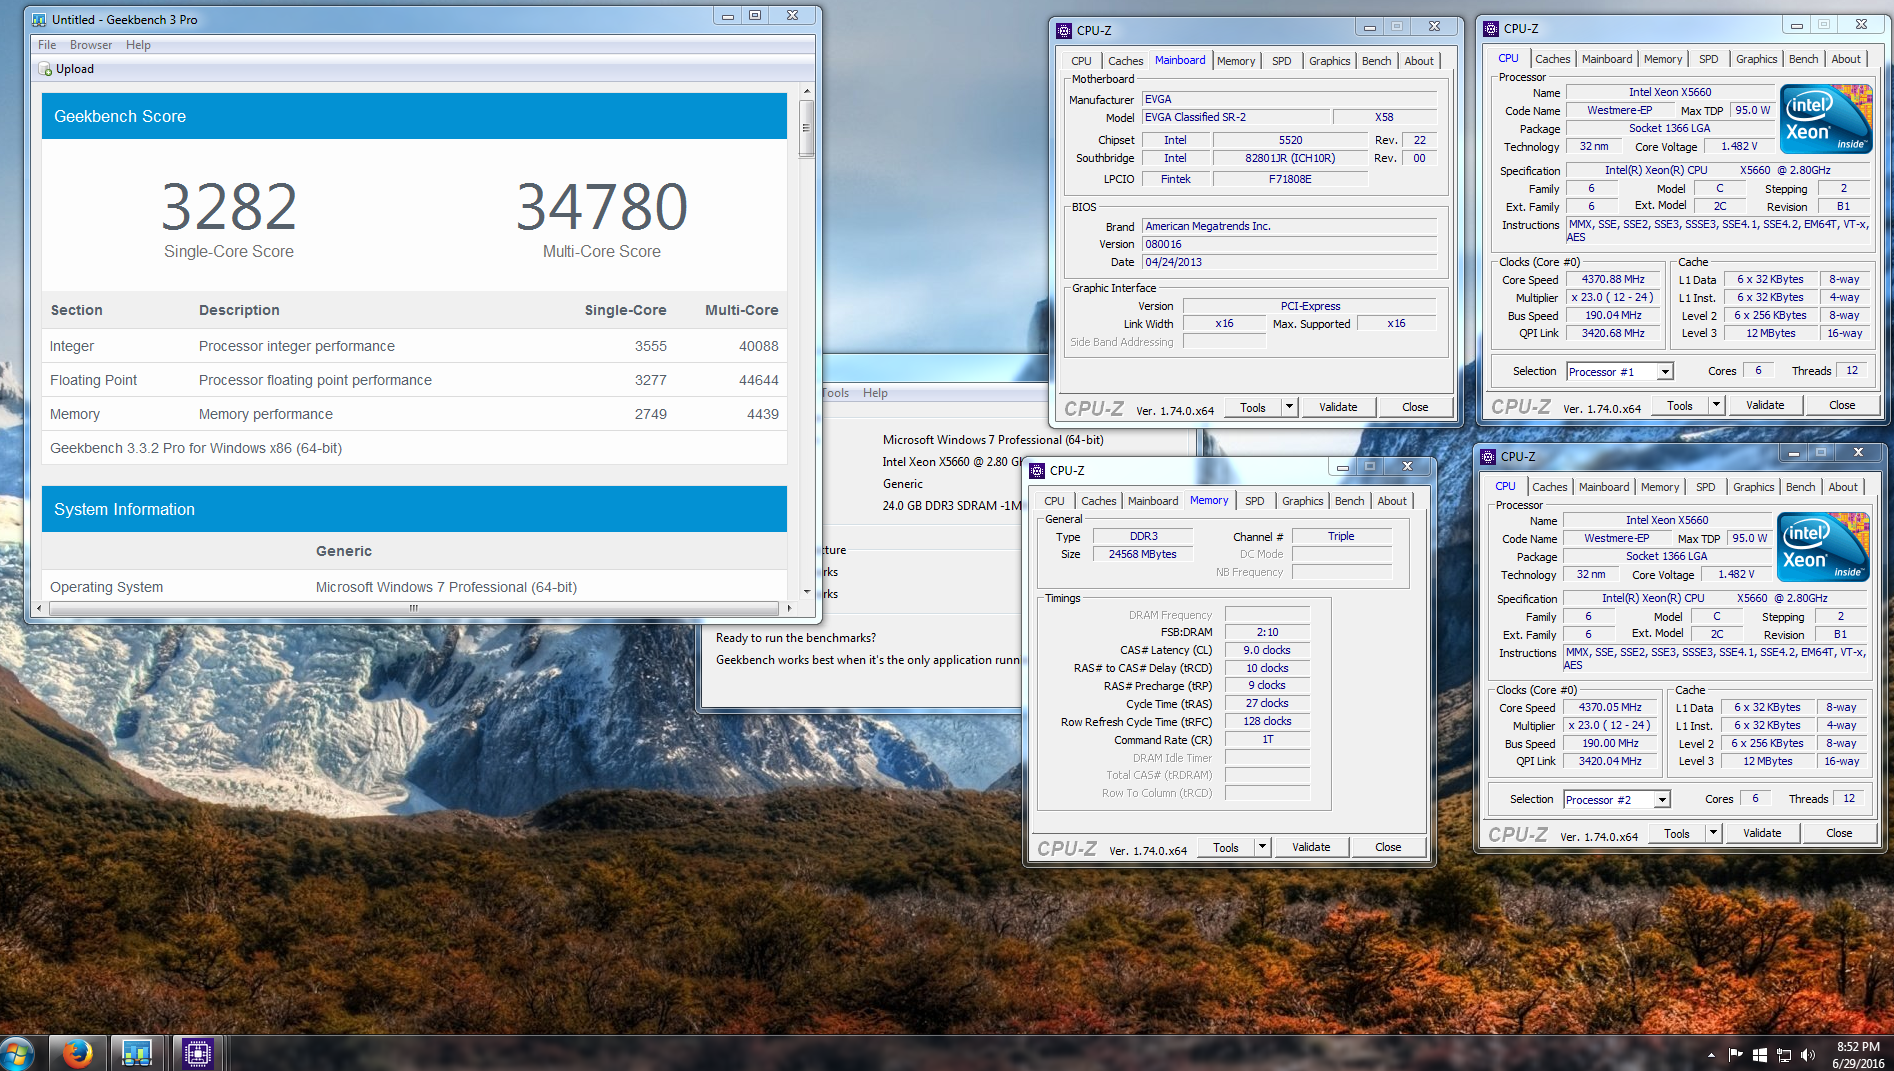The image size is (1894, 1071).
Task: Click Close button in CPU-Z Mainboard window
Action: pyautogui.click(x=1415, y=407)
